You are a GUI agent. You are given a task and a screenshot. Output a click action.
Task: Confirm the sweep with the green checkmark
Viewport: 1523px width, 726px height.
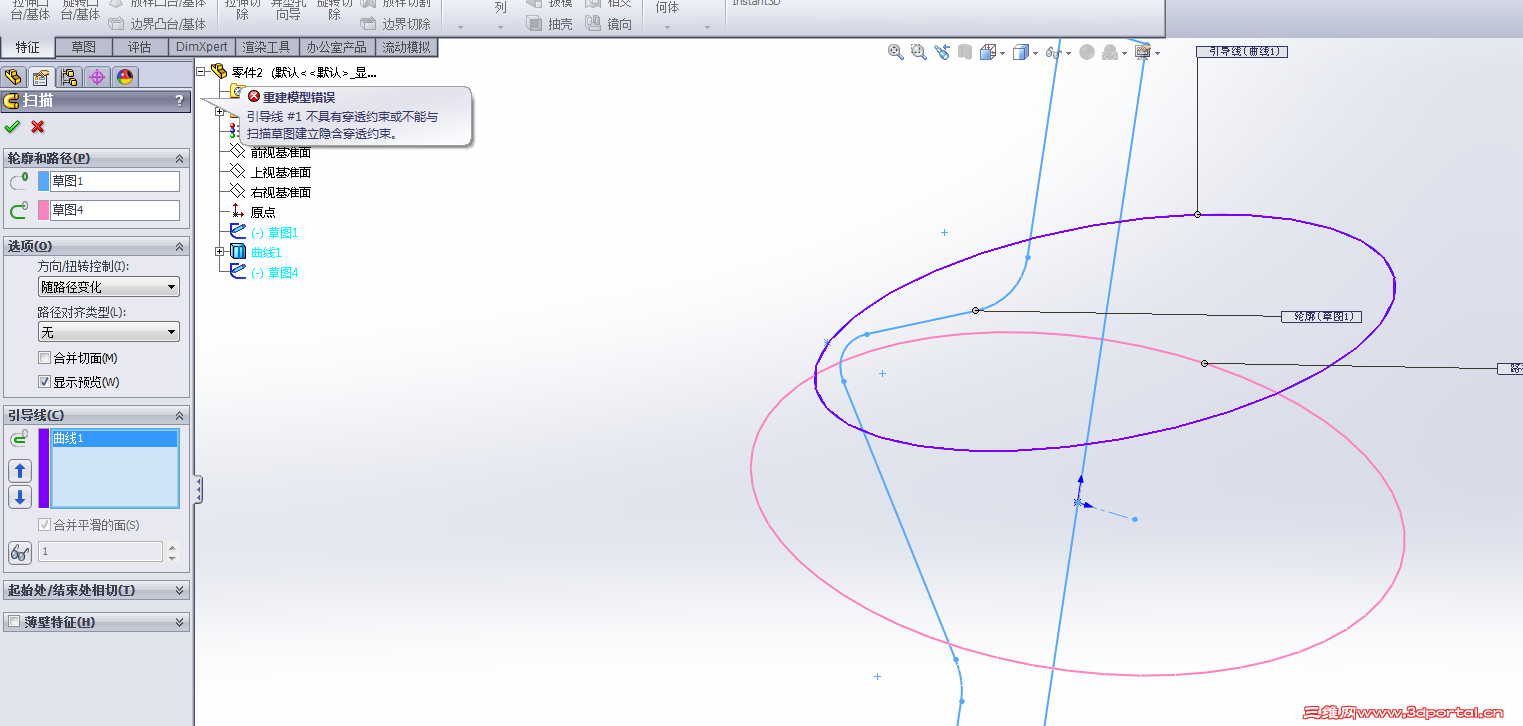click(12, 127)
